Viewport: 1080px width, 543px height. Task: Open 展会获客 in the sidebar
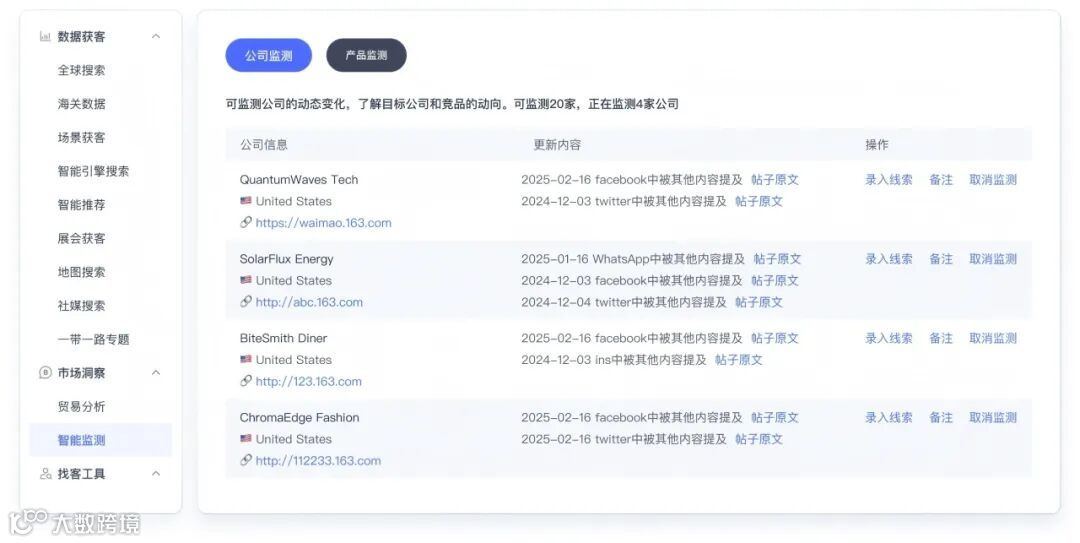(x=81, y=238)
